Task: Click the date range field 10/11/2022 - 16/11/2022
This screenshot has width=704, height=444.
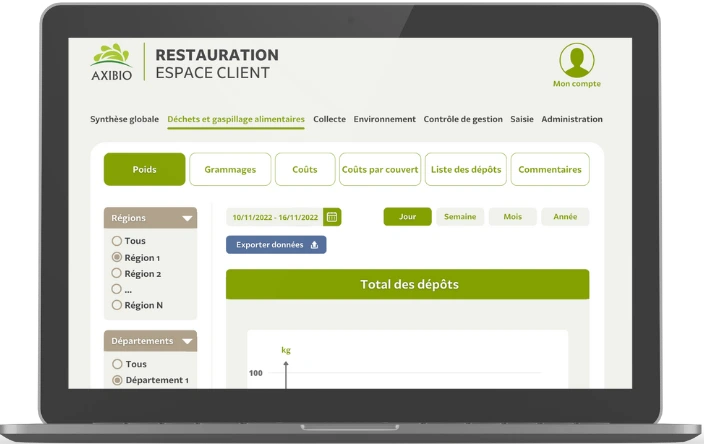Action: [x=274, y=217]
